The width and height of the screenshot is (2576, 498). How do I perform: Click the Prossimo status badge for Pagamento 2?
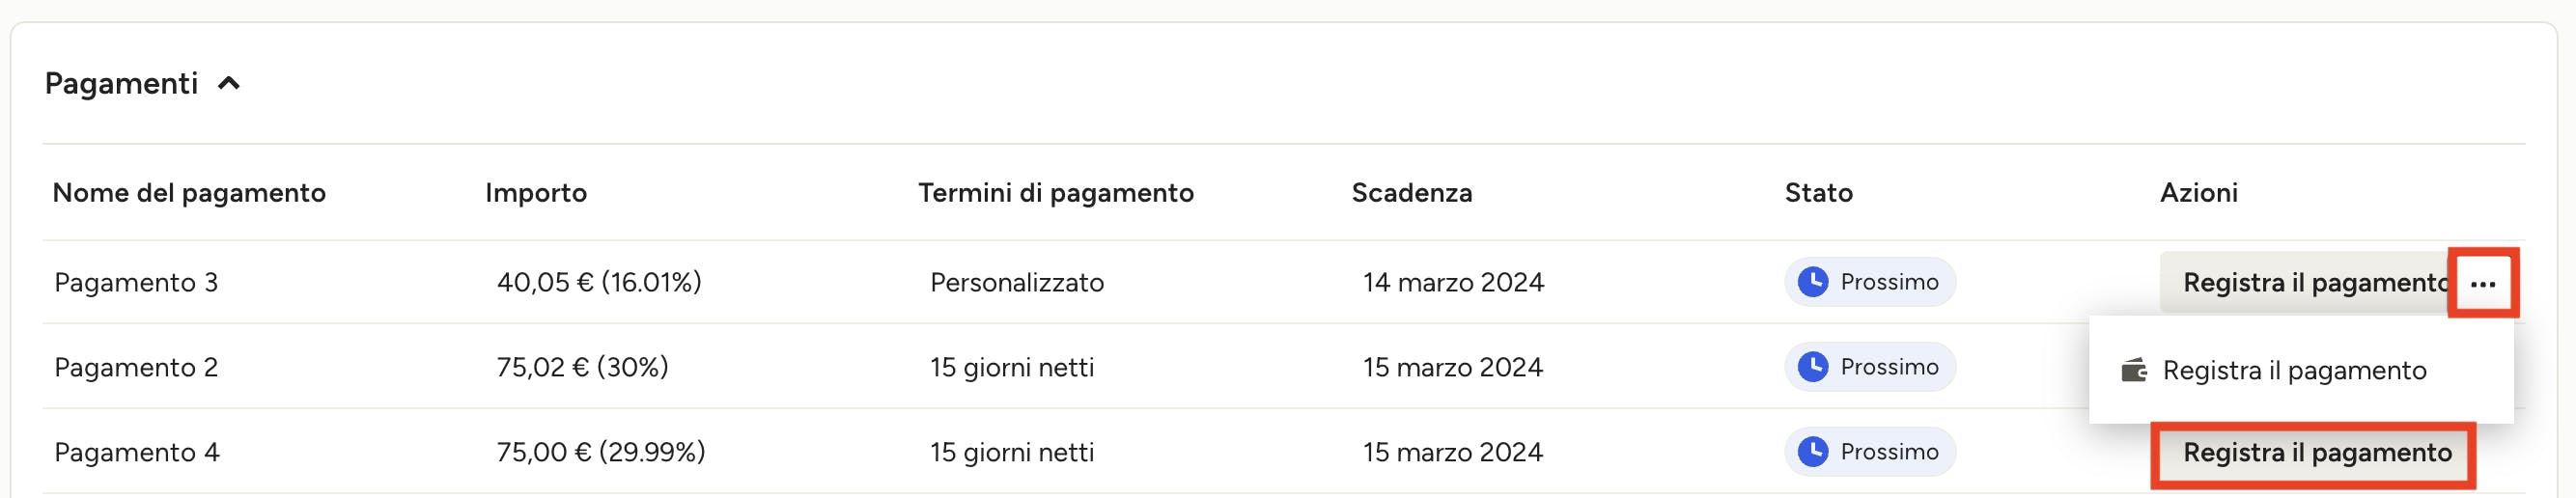tap(1869, 367)
